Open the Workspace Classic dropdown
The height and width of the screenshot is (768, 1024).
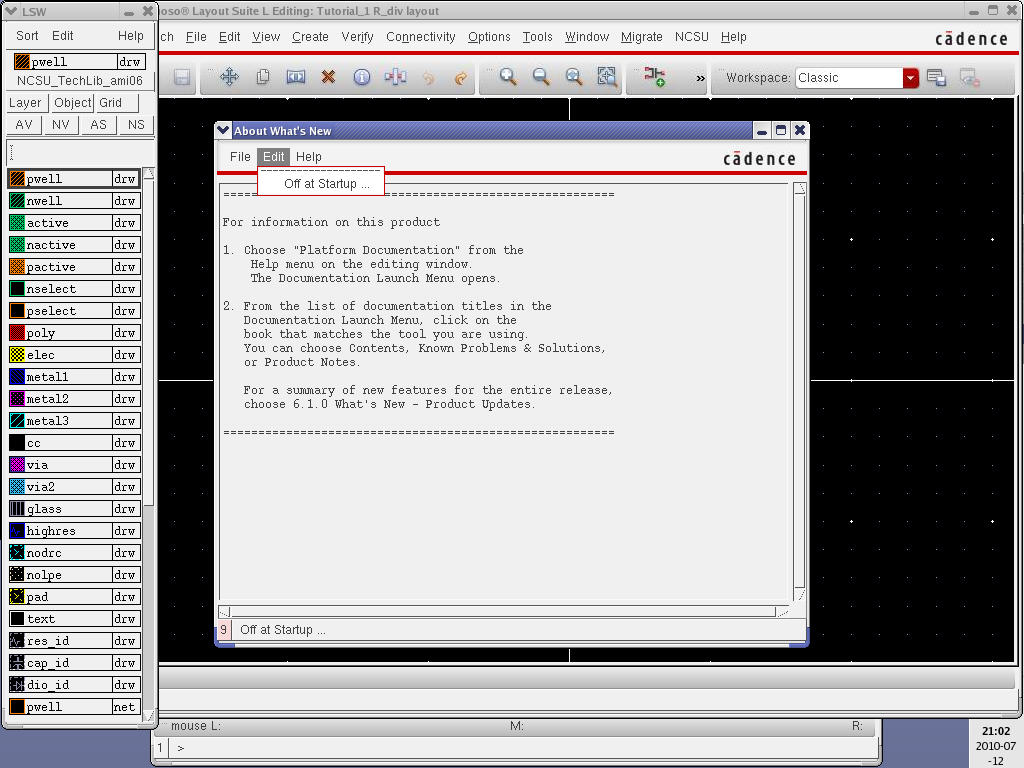pos(910,78)
